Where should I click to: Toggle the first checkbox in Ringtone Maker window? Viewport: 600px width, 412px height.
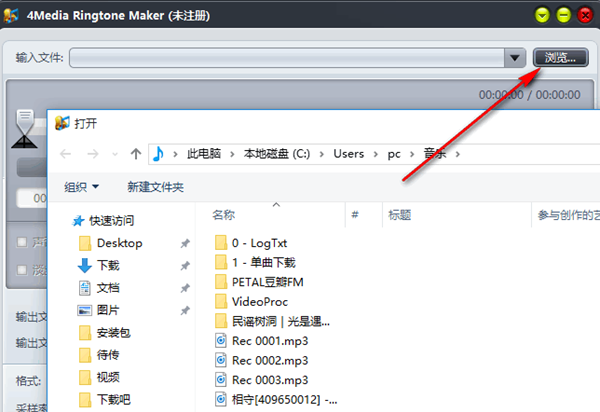(22, 242)
